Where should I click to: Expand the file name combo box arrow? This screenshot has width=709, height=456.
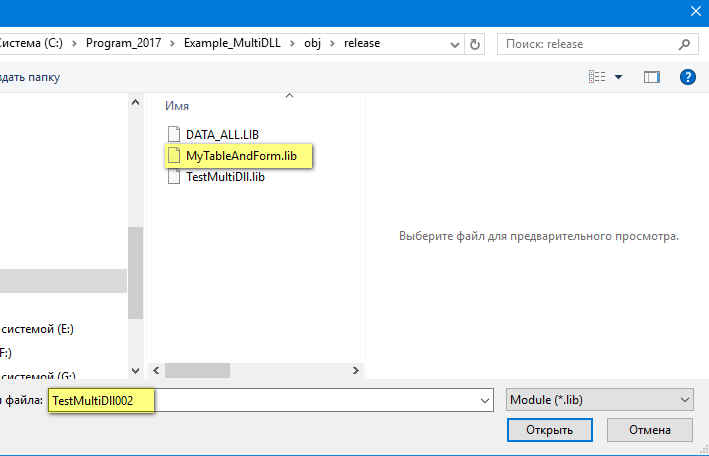click(485, 400)
